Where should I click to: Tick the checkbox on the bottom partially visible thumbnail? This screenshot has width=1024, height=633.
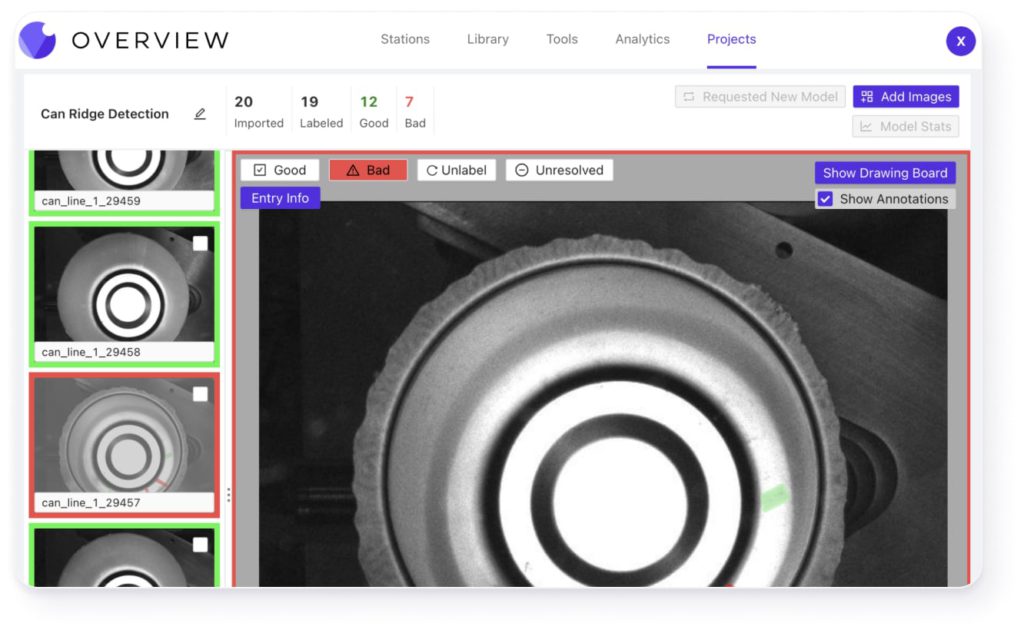pos(200,545)
